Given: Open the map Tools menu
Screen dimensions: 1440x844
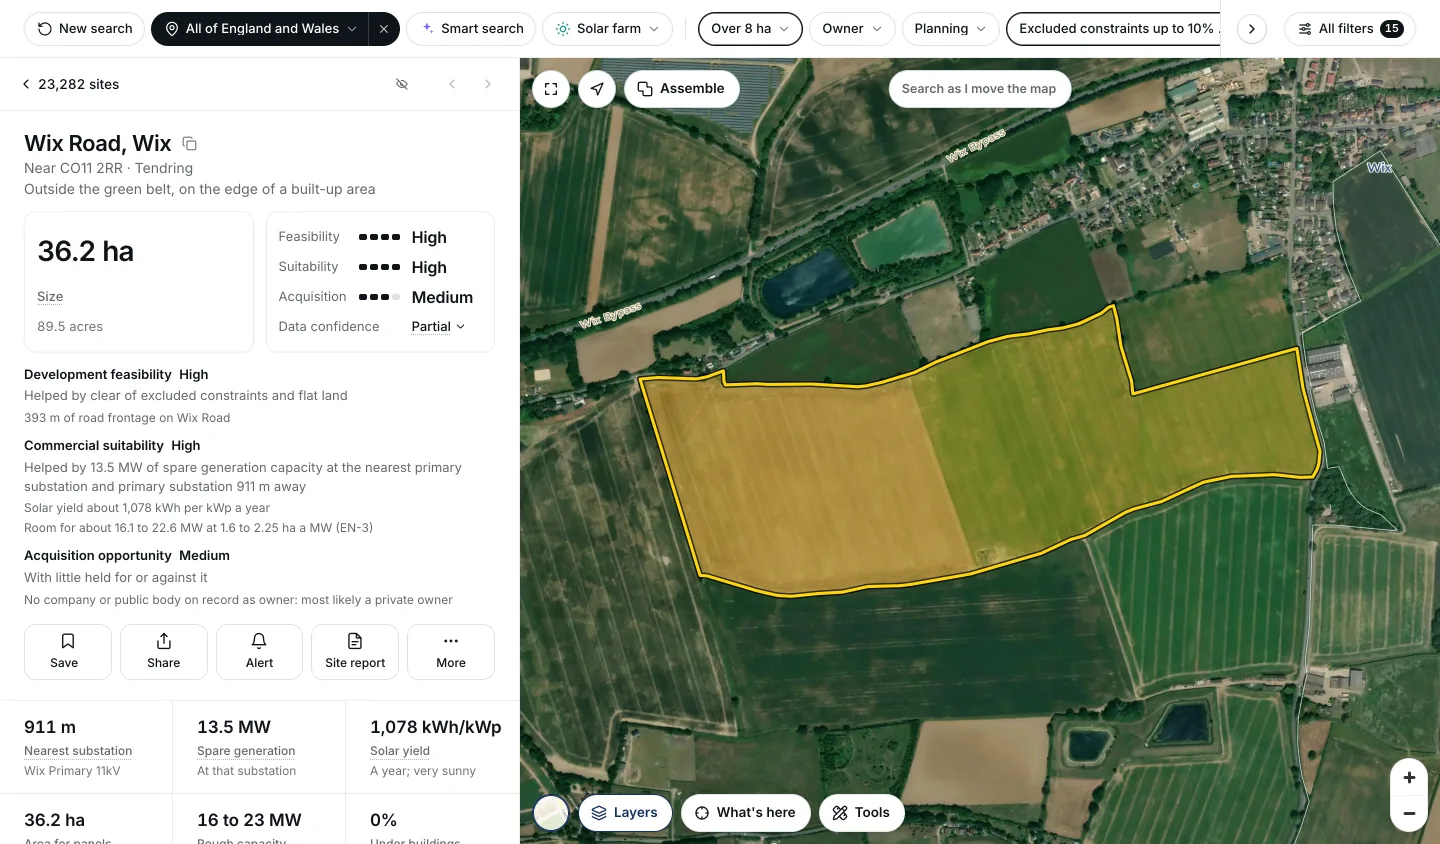Looking at the screenshot, I should click(862, 813).
